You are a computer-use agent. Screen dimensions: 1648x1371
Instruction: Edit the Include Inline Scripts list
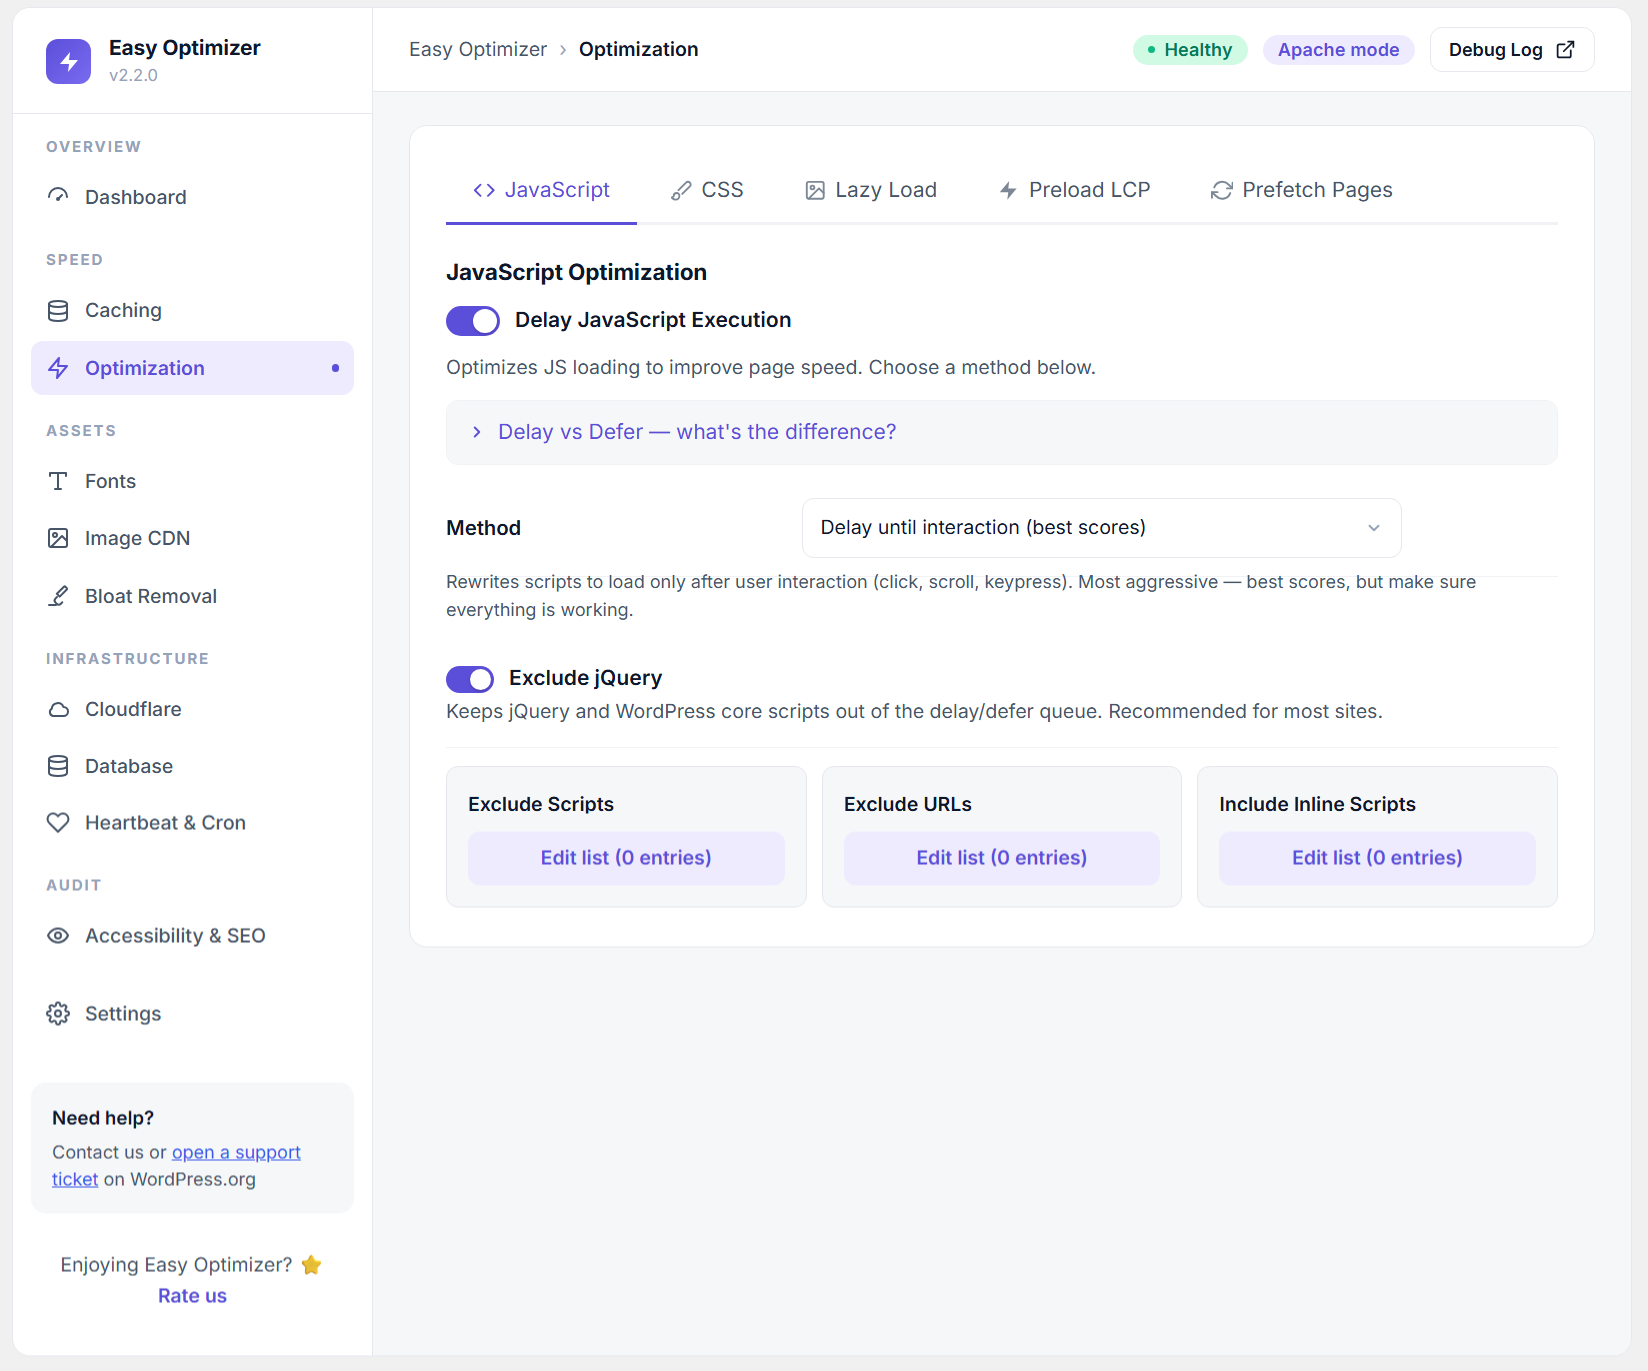[x=1377, y=858]
